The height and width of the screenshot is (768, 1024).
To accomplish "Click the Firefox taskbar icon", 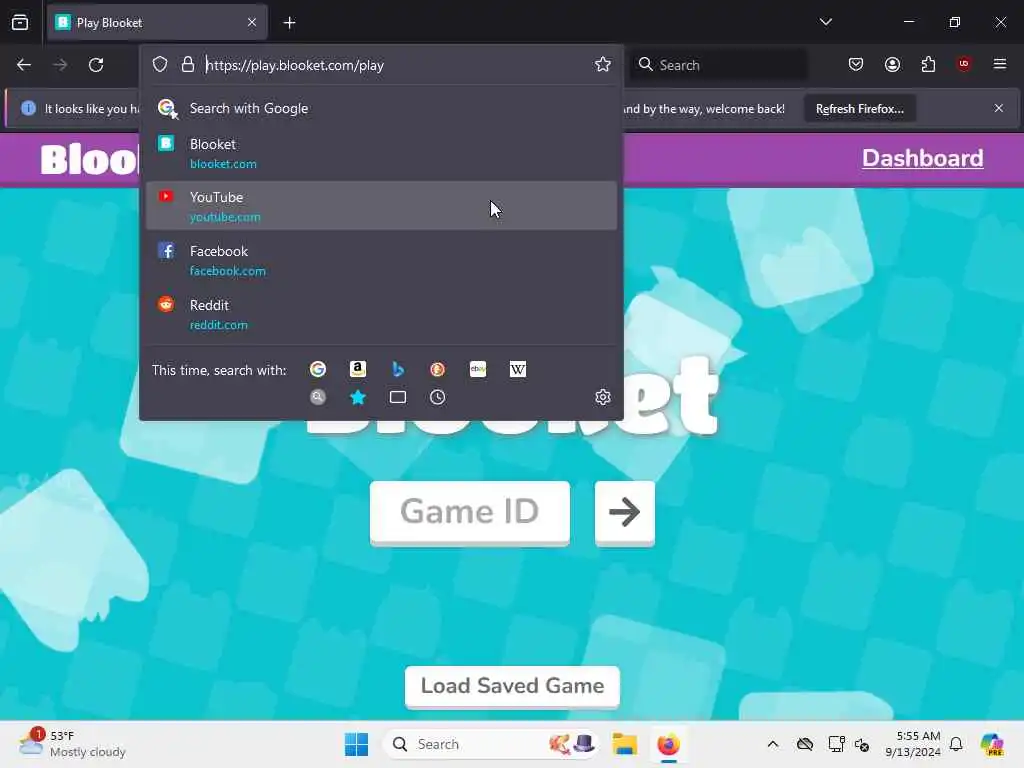I will [668, 744].
